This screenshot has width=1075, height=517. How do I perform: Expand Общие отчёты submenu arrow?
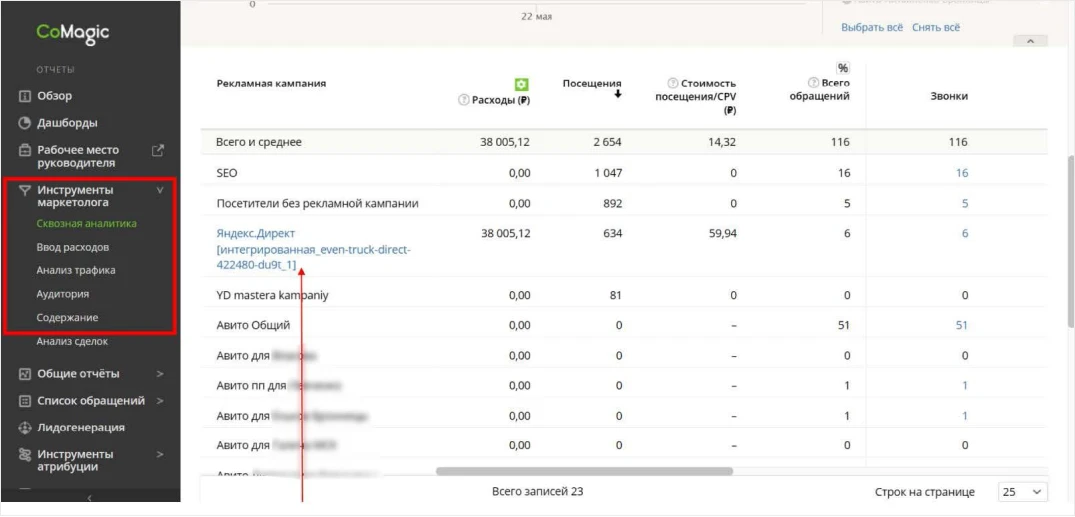[x=160, y=374]
